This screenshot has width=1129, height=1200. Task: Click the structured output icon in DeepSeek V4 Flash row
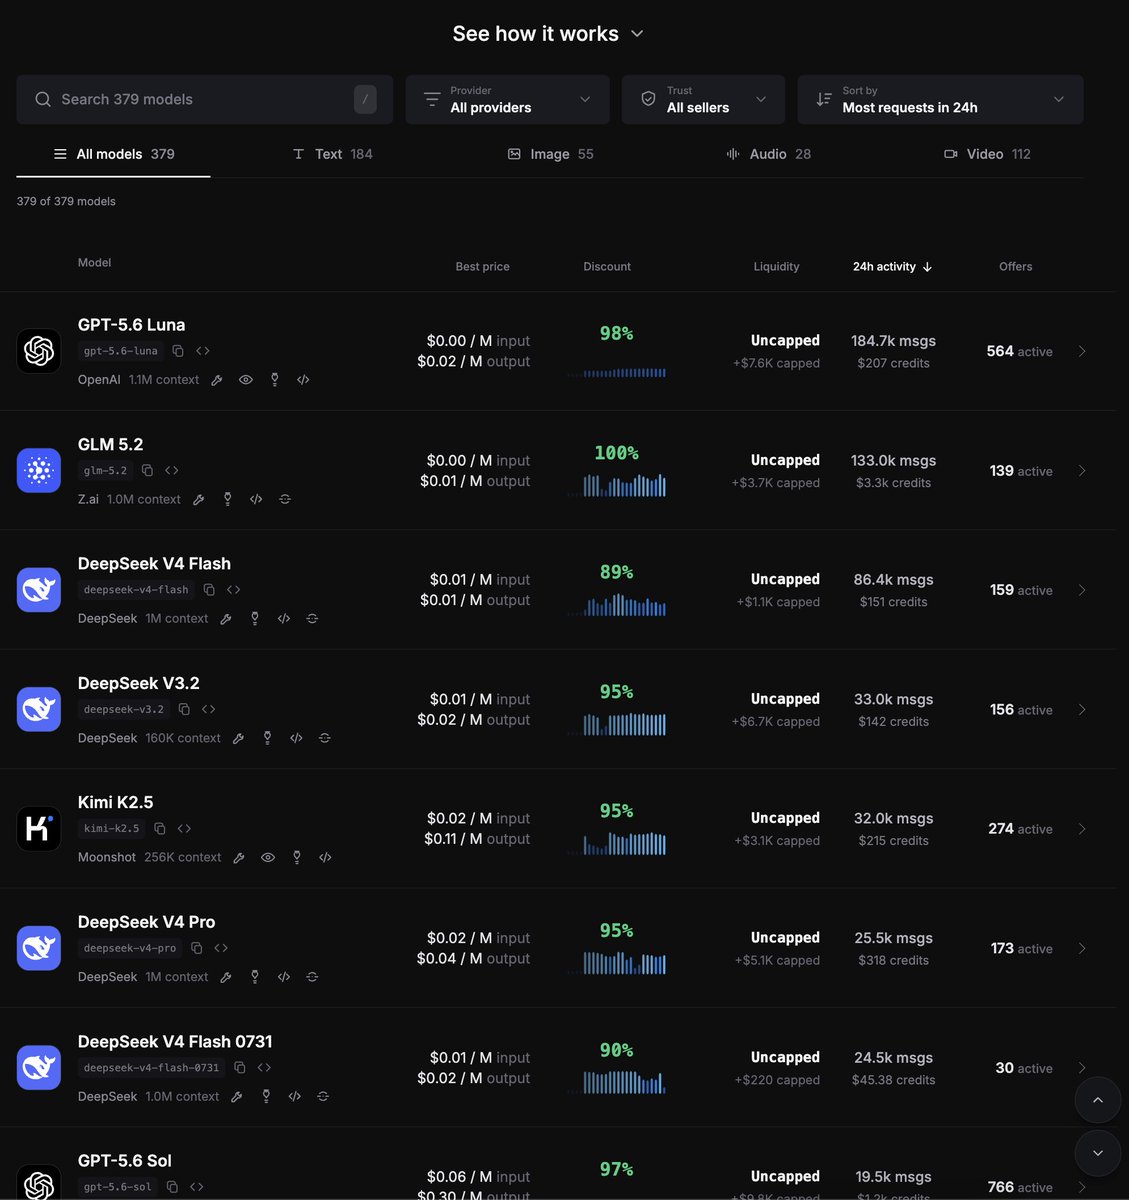284,619
